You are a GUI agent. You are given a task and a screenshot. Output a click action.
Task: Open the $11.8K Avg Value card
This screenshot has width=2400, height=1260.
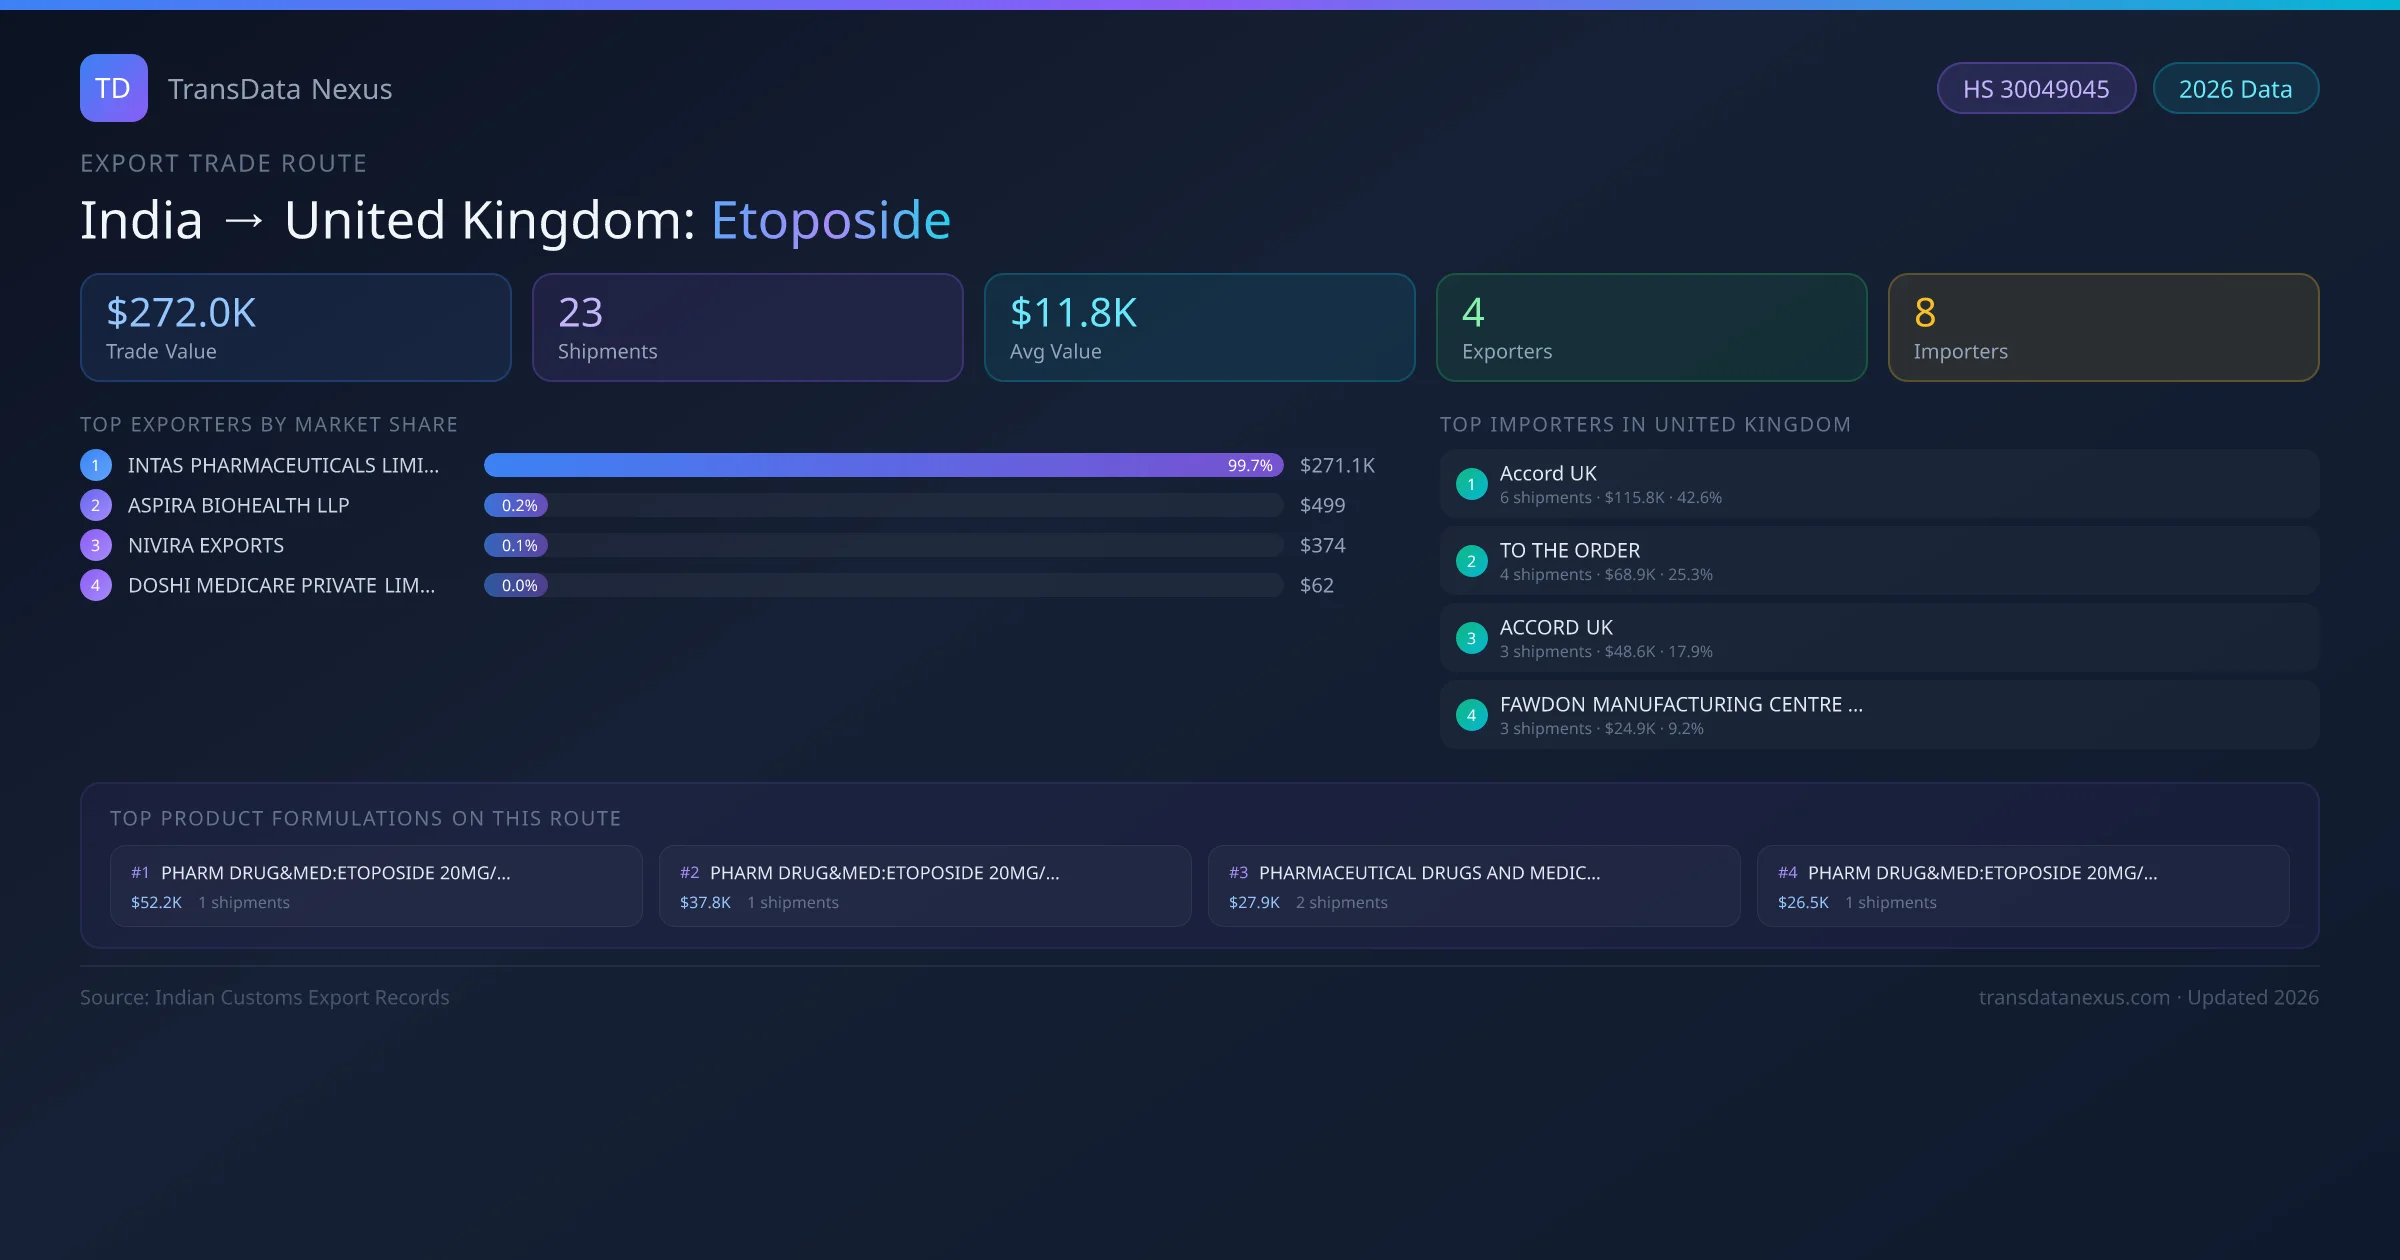click(x=1199, y=327)
